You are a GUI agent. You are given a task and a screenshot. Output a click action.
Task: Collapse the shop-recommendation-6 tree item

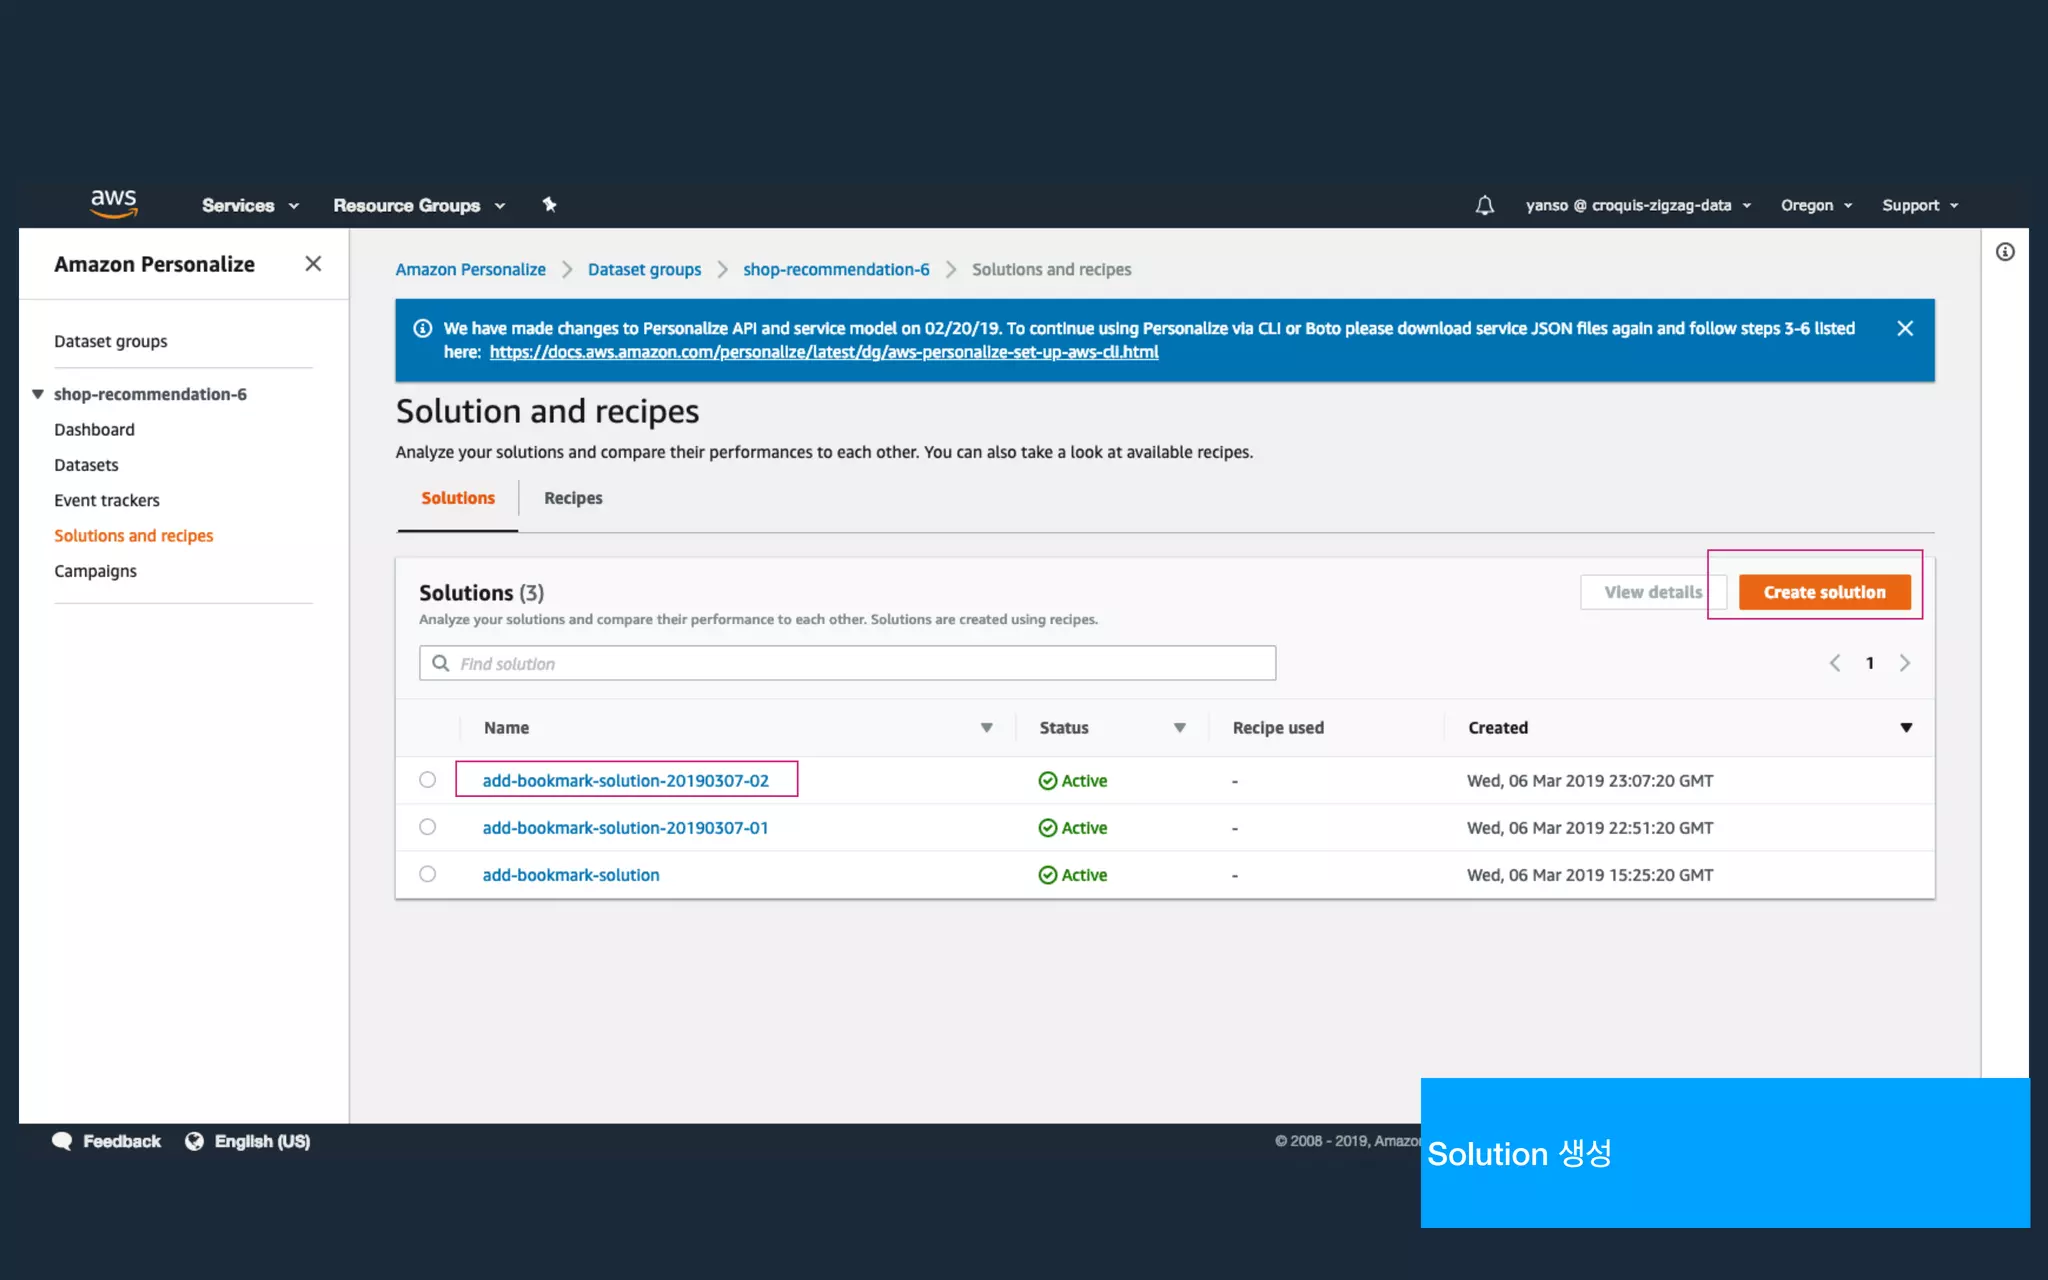(38, 394)
